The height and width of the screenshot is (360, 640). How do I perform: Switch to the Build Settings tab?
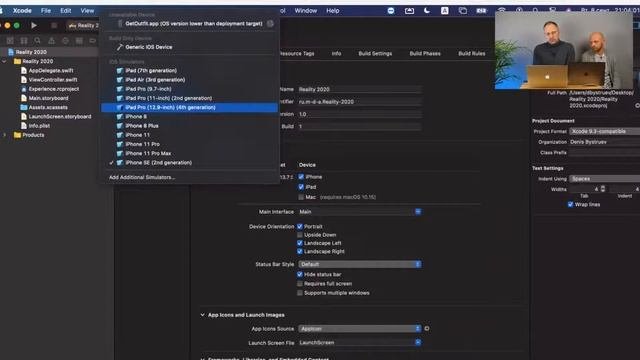[375, 53]
